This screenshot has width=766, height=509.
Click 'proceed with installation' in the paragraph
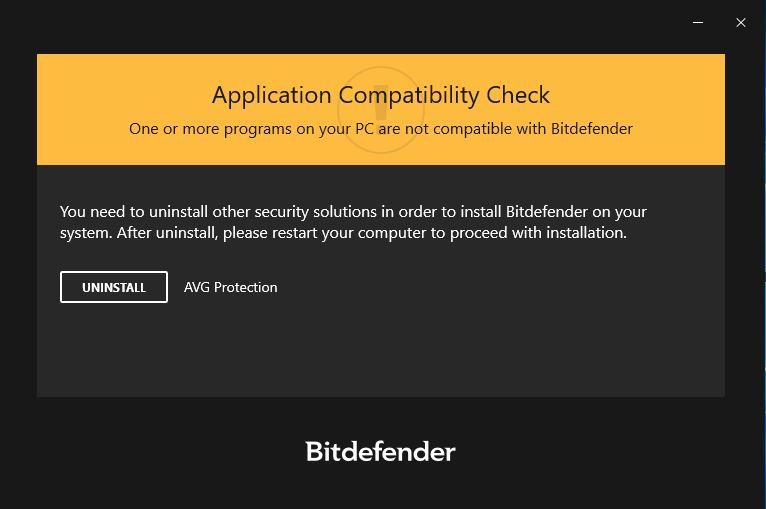[x=537, y=233]
